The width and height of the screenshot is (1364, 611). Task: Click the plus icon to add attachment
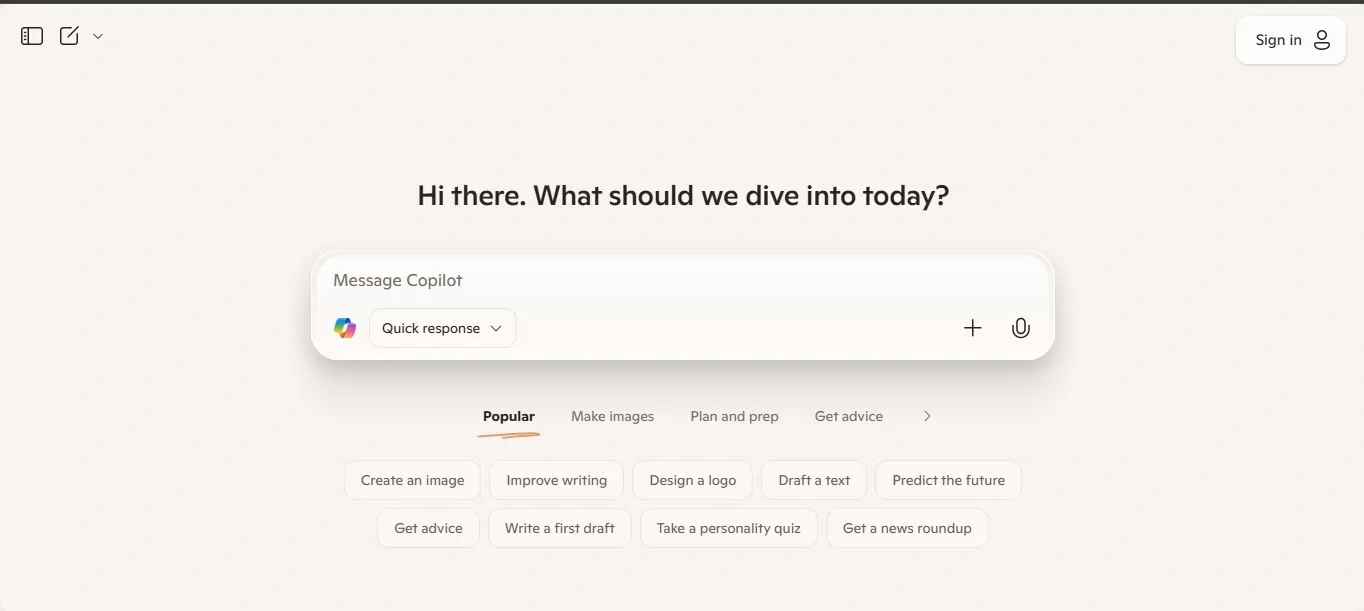pyautogui.click(x=972, y=328)
